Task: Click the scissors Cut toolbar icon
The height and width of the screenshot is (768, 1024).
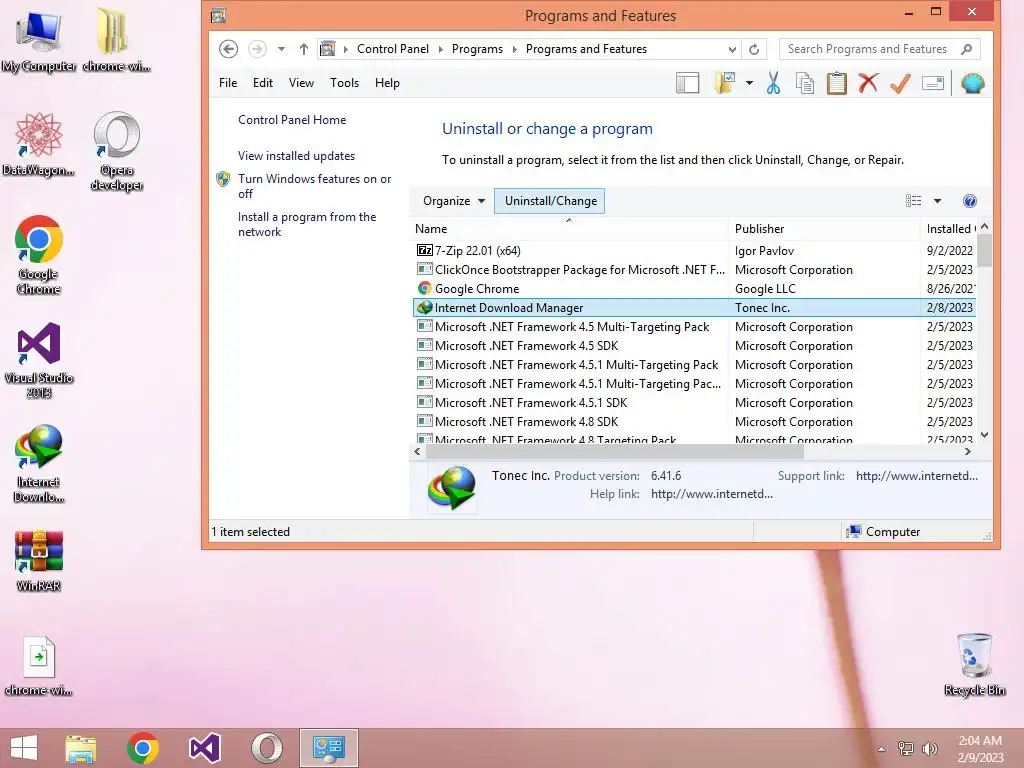Action: [x=773, y=84]
